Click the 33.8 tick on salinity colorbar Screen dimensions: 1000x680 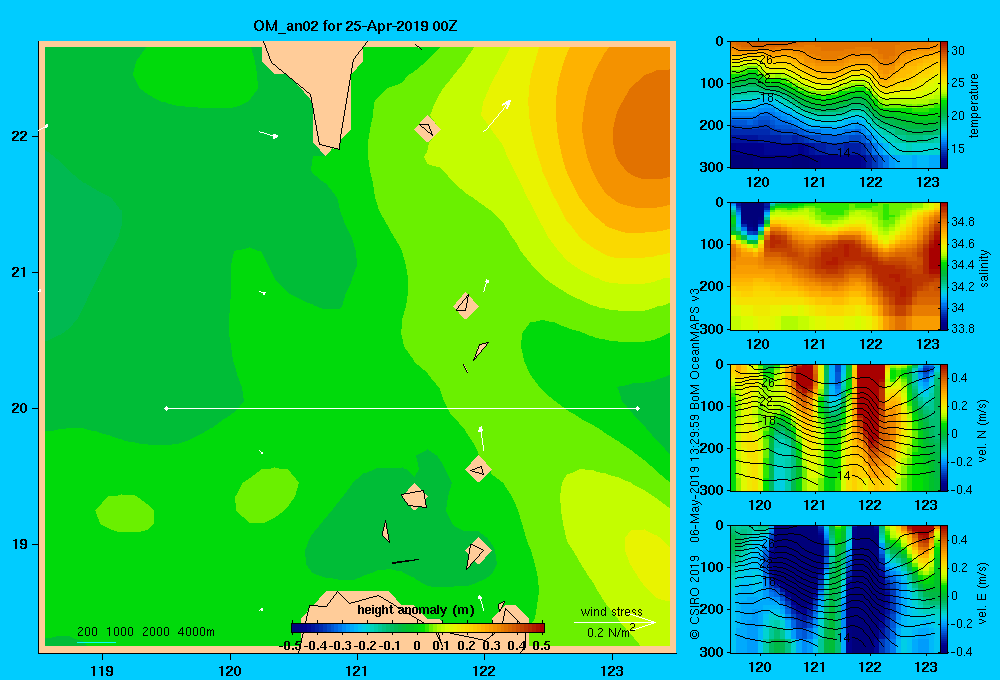[x=962, y=329]
